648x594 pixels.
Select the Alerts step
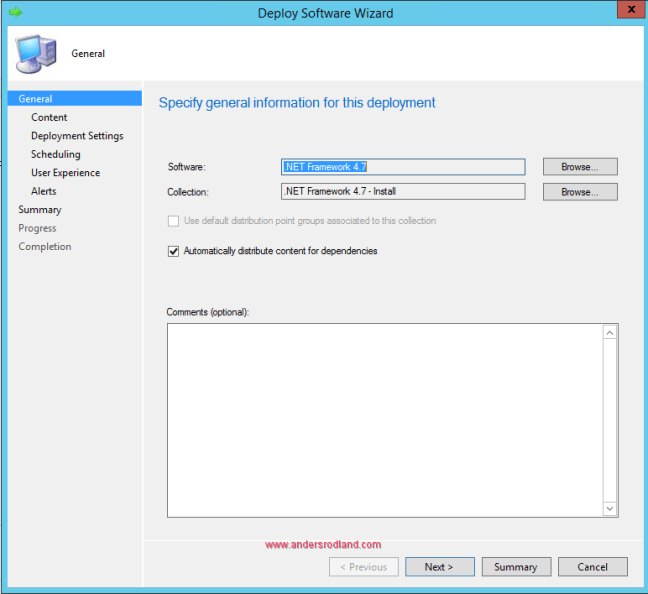pos(43,191)
